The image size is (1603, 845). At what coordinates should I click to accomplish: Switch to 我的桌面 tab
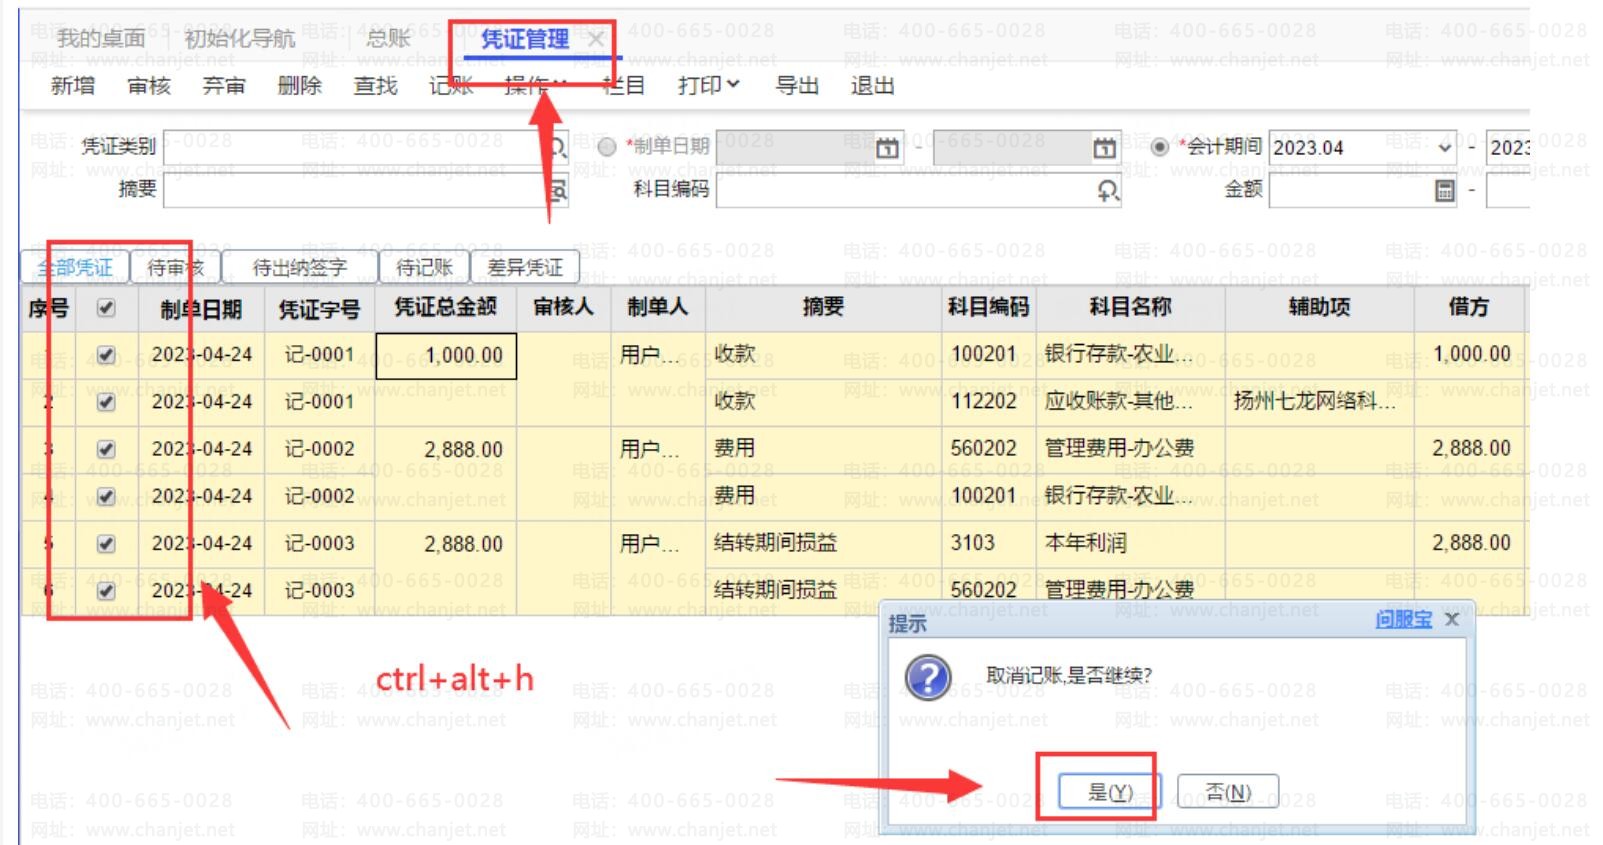(101, 39)
